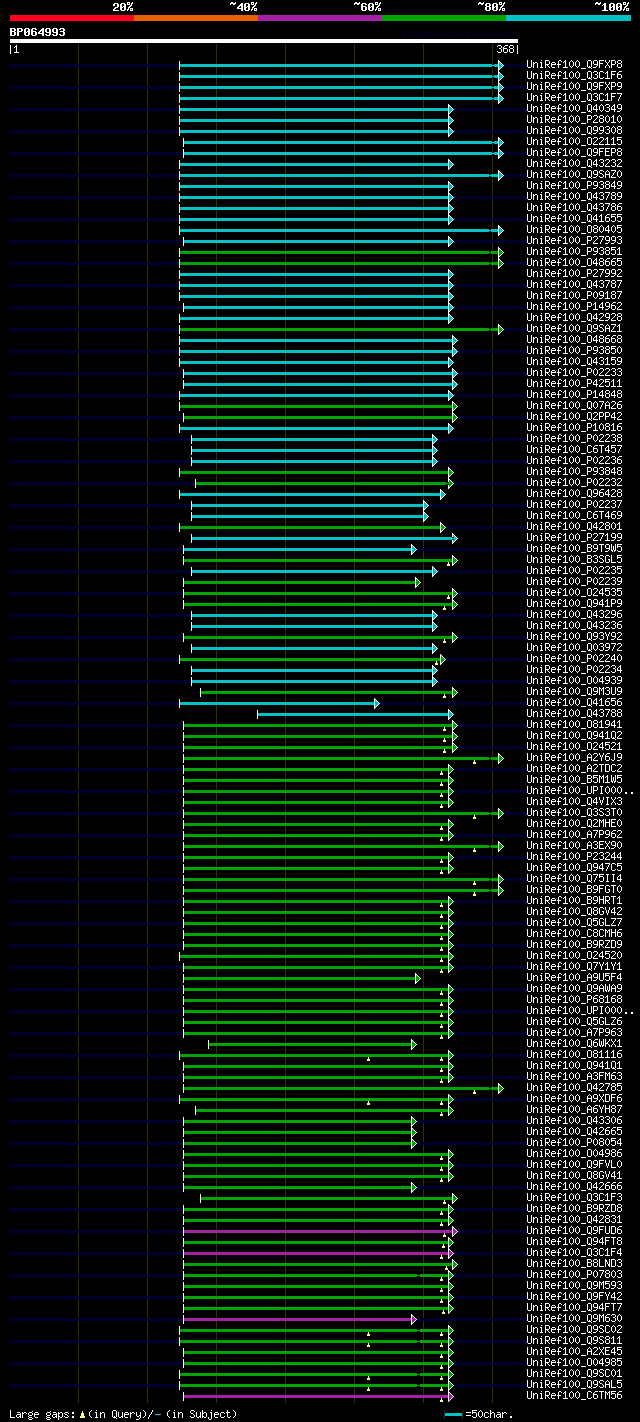Click the magenta alignment bar for UniRef100_Q3C1F4

coord(317,1252)
